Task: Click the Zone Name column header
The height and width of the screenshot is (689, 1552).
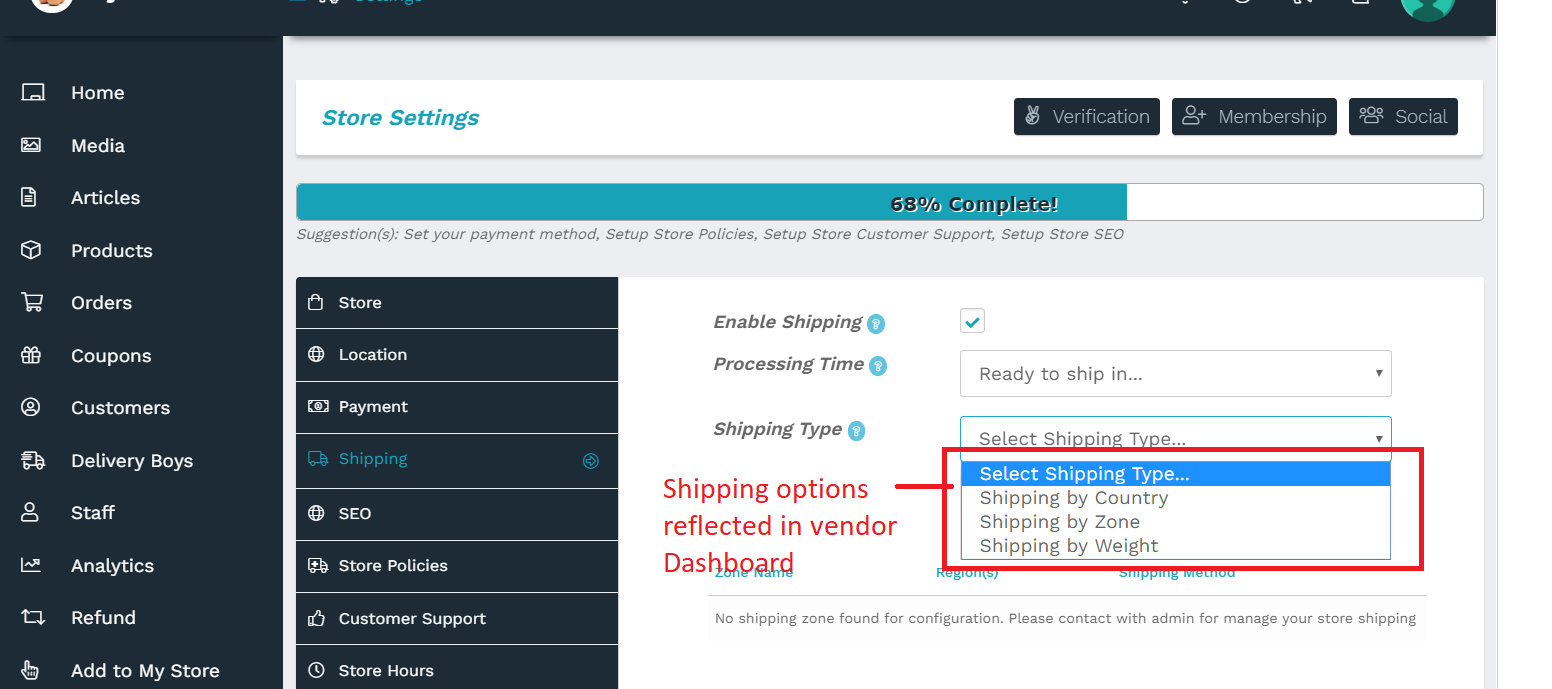Action: tap(754, 573)
